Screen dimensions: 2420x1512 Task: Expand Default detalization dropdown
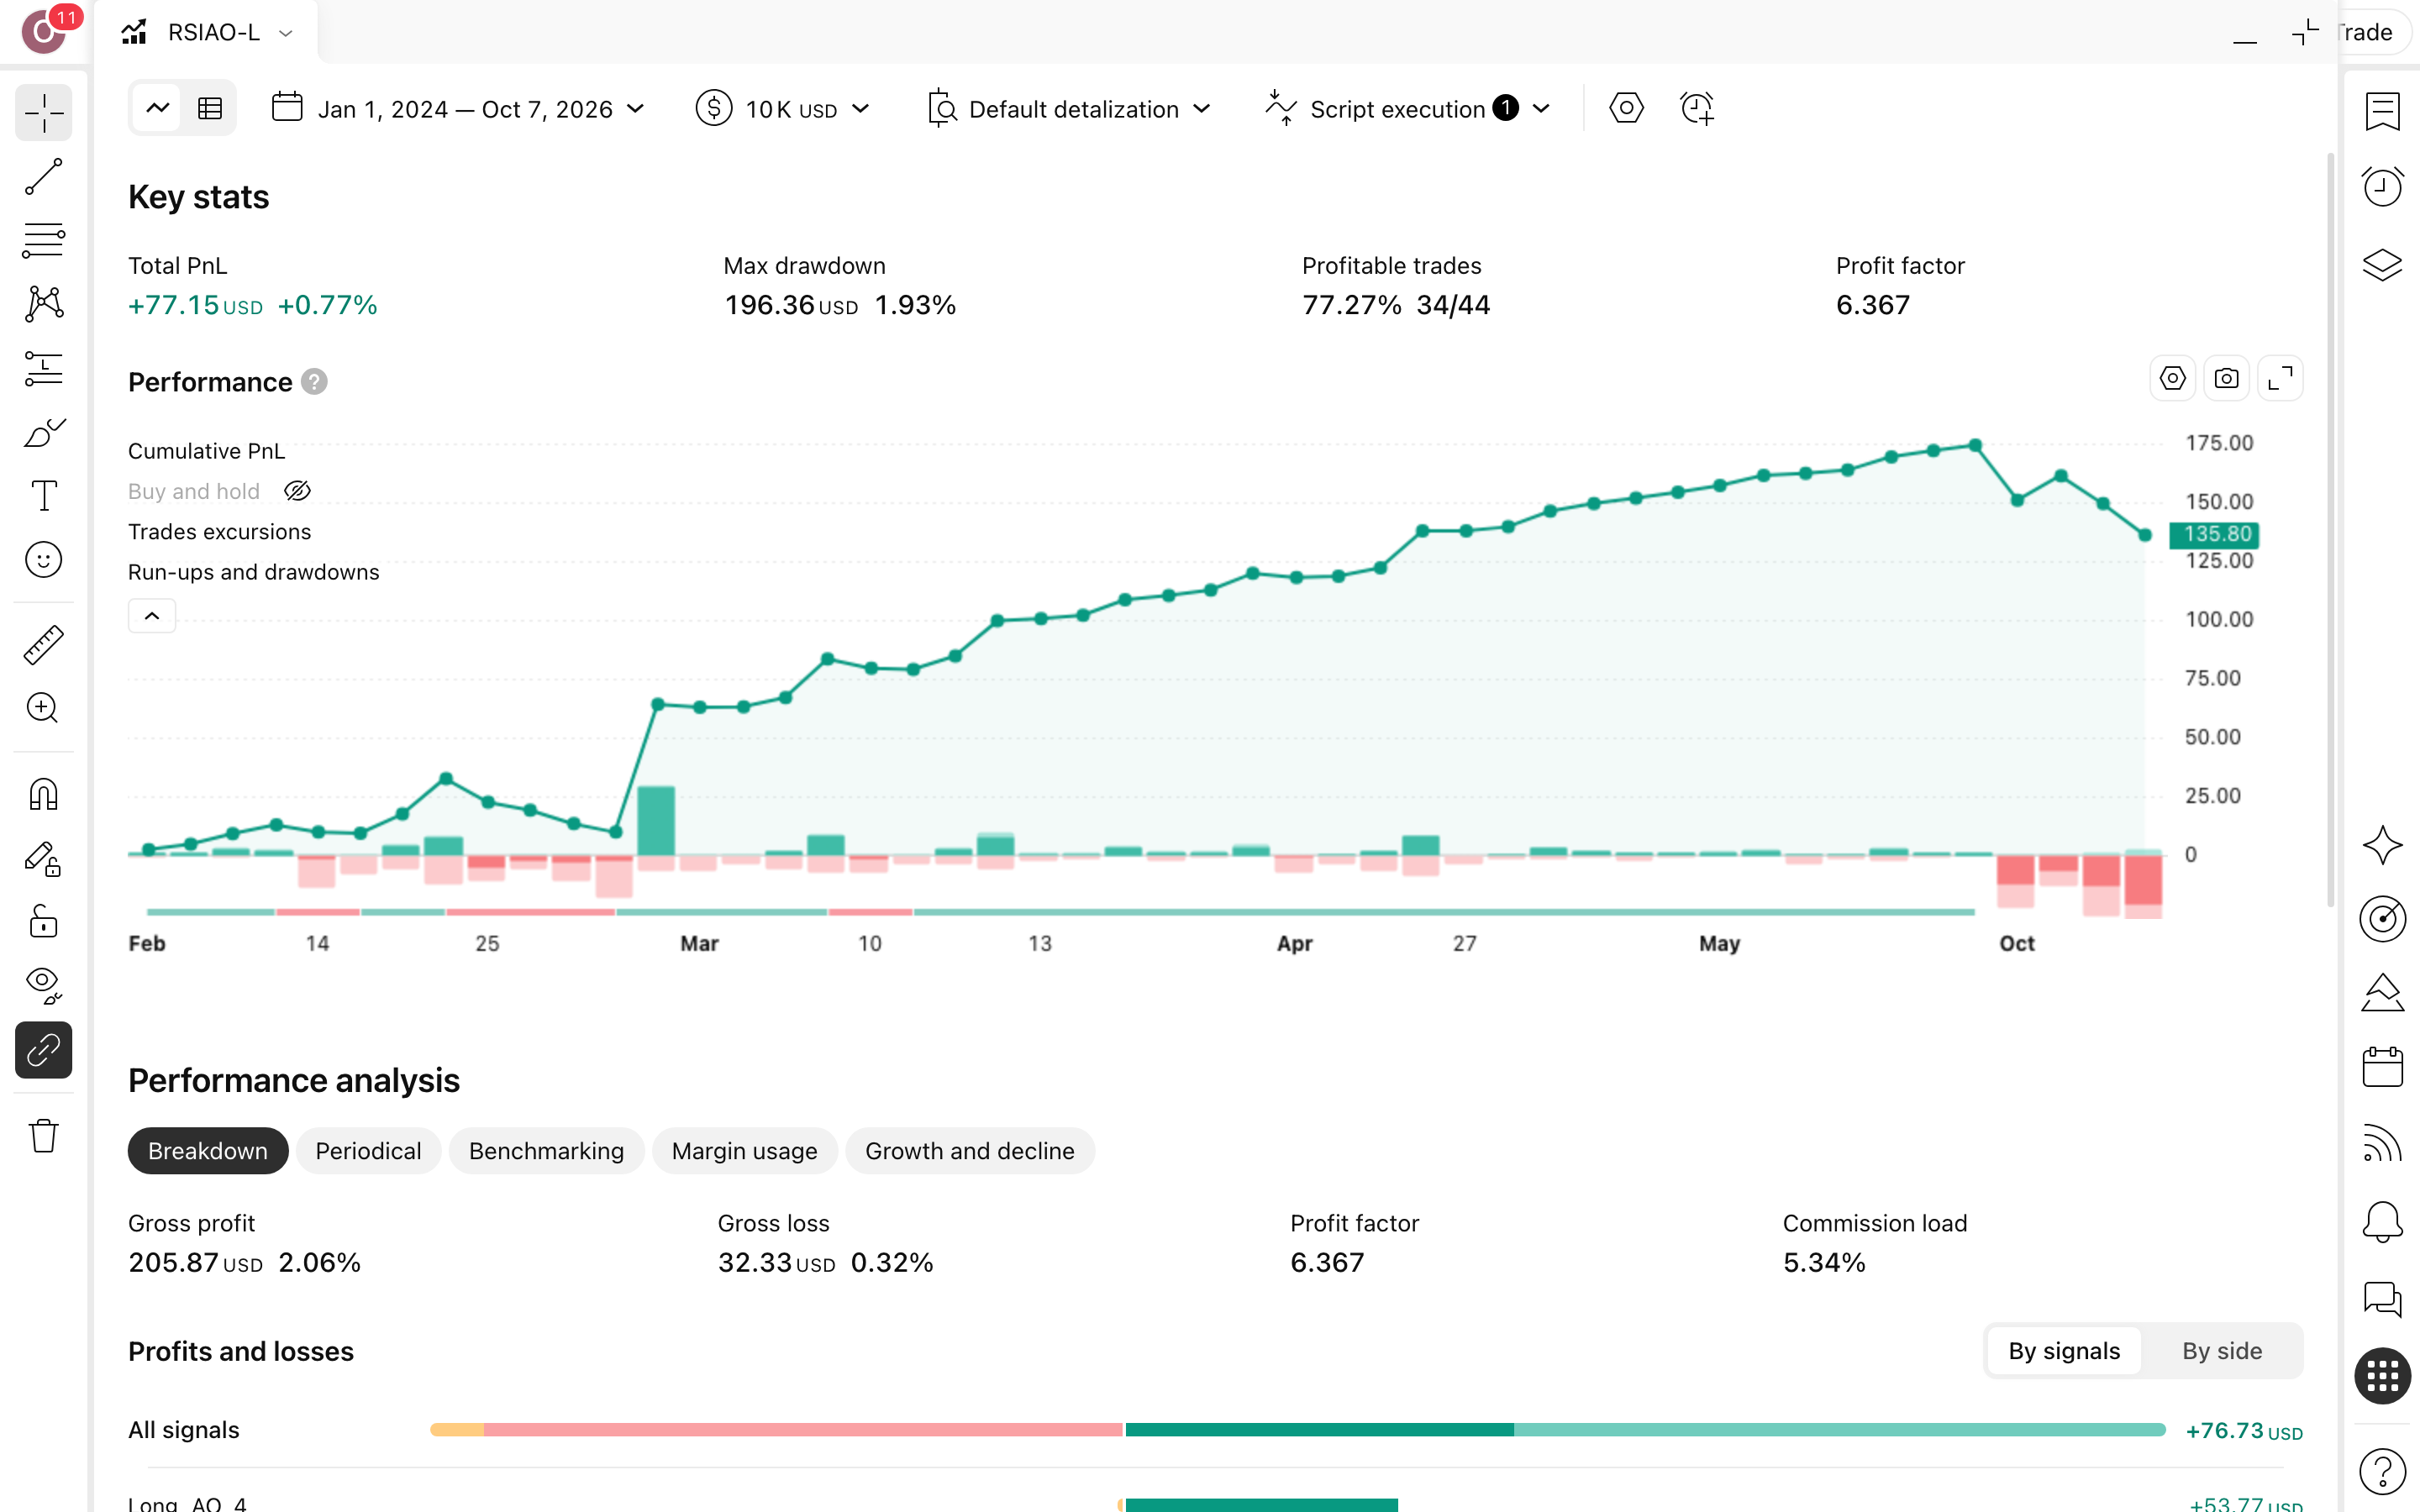(1069, 108)
